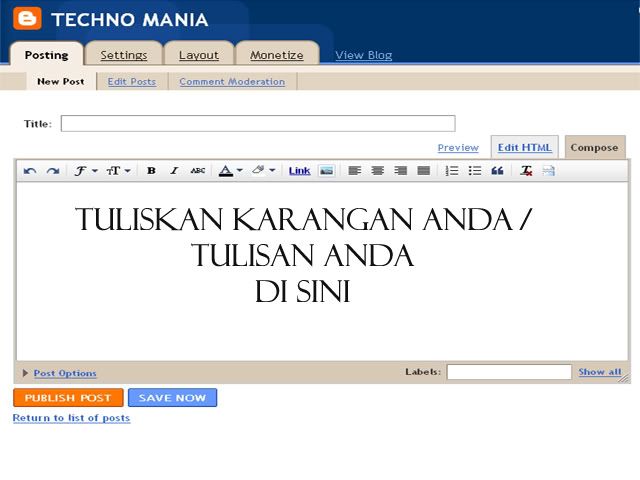The width and height of the screenshot is (640, 480).
Task: Undo the last edit
Action: tap(30, 171)
